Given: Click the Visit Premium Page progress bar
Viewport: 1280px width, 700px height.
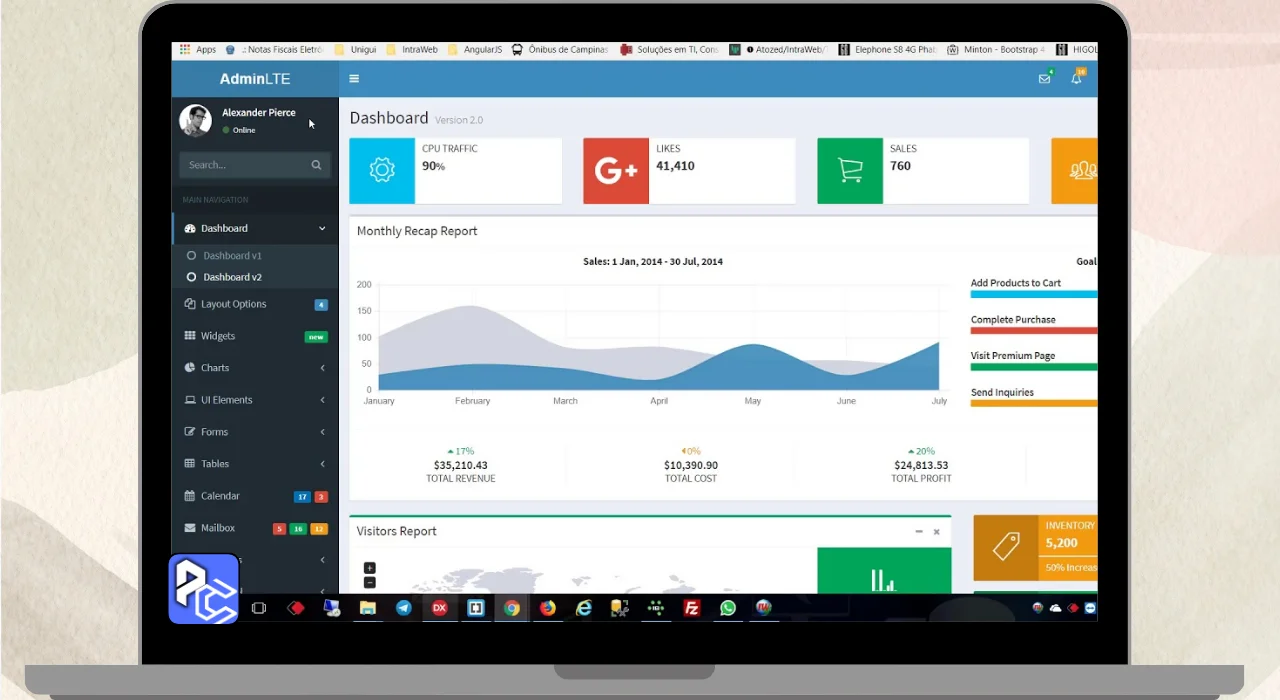Looking at the screenshot, I should pos(1034,367).
